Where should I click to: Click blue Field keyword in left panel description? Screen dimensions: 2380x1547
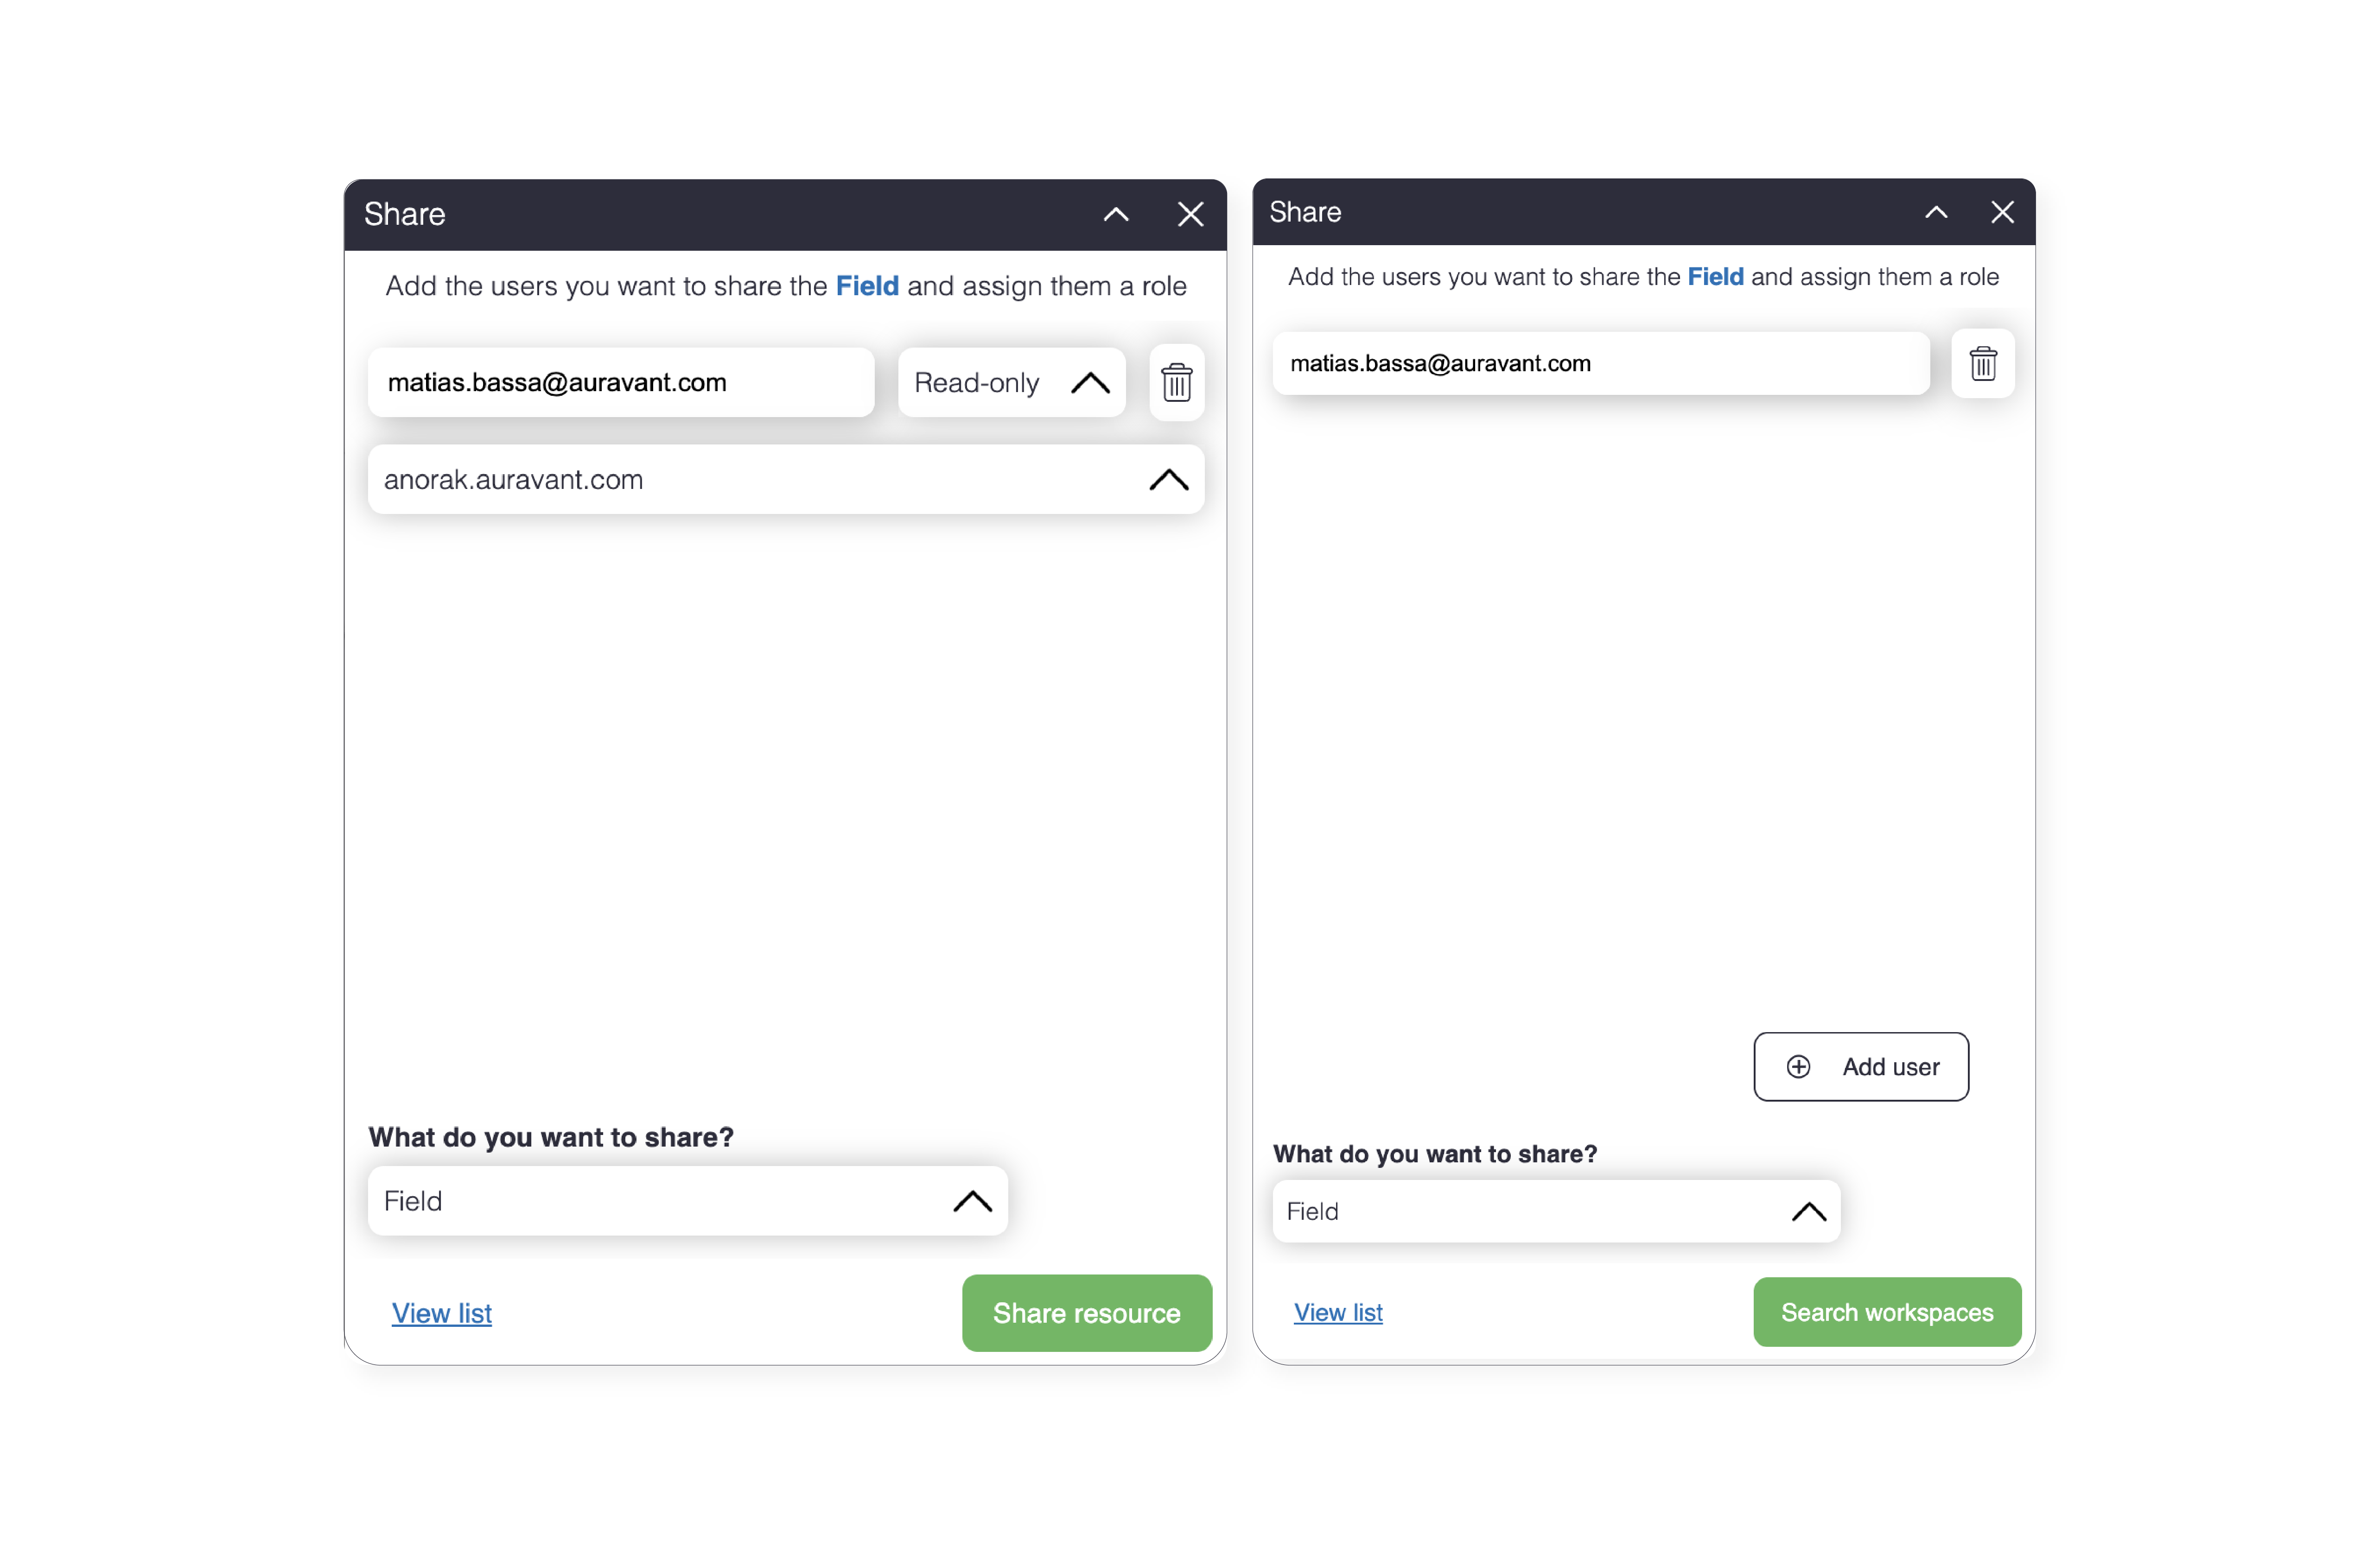866,286
